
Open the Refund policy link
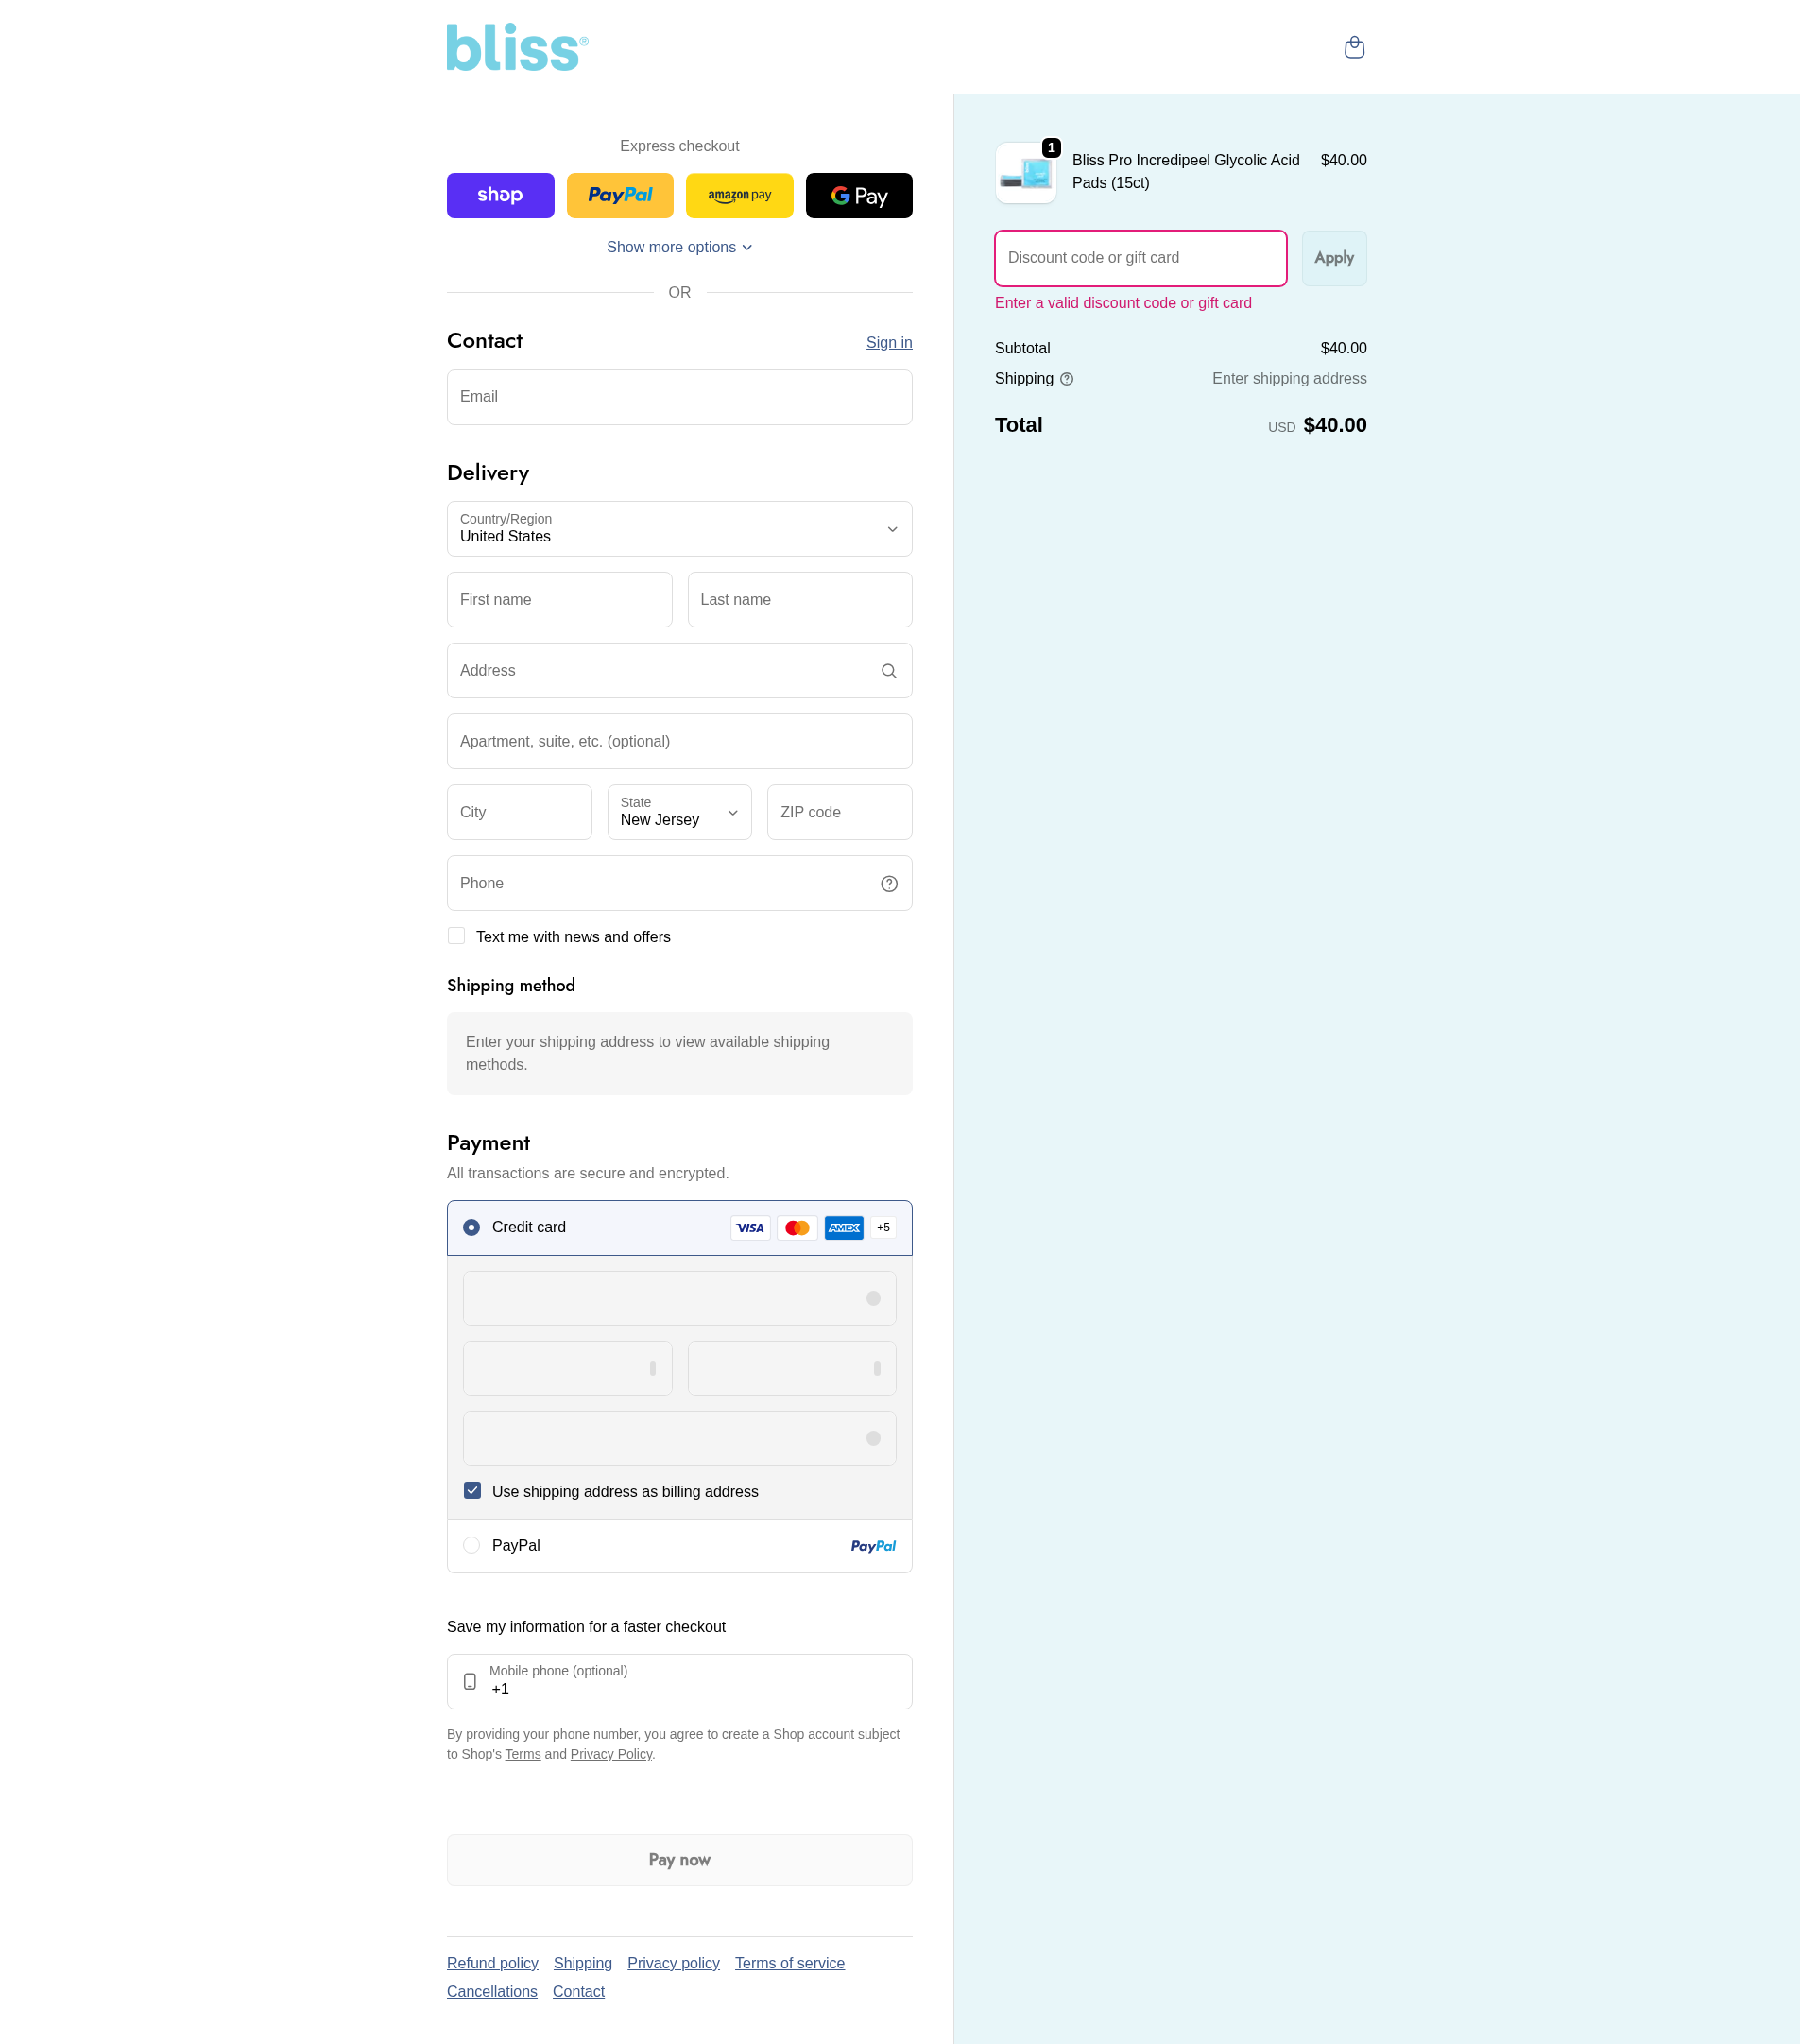492,1963
